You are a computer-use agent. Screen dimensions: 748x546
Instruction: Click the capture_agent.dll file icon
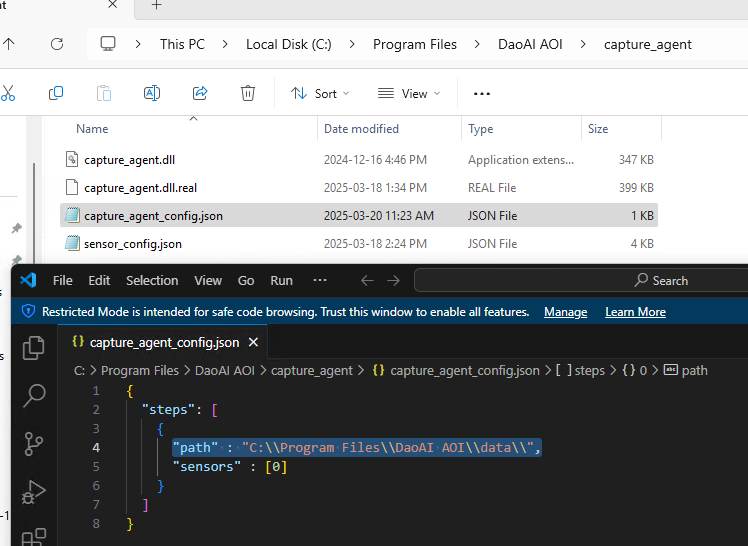point(72,159)
